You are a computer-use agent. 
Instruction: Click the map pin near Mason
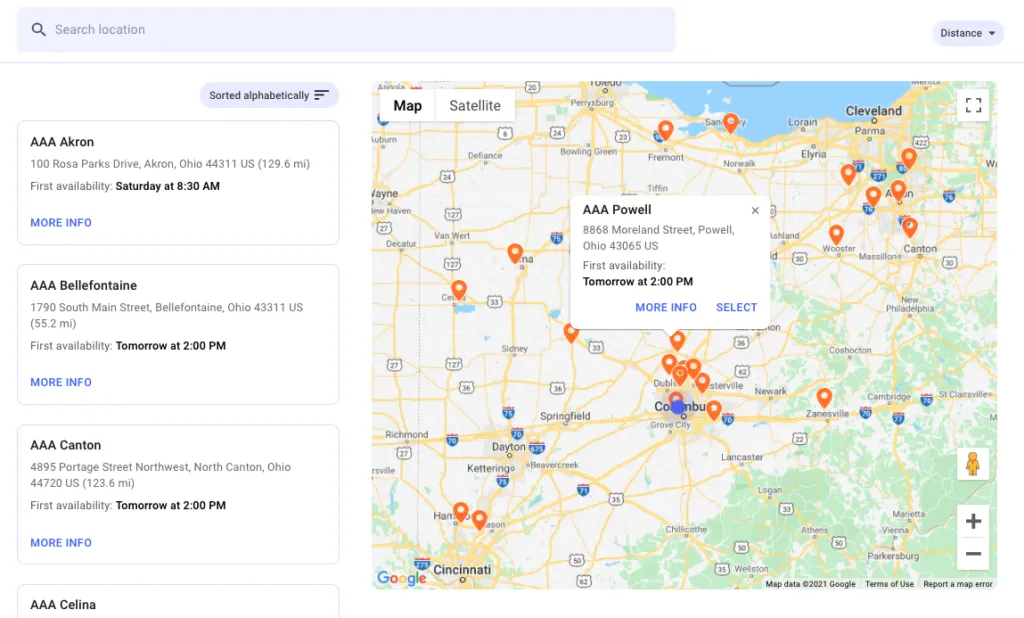click(479, 519)
